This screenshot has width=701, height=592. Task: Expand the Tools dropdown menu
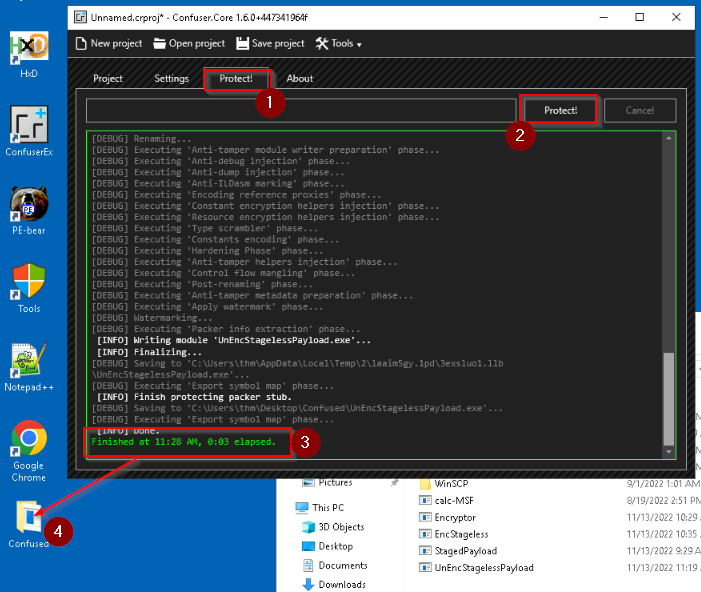(x=339, y=43)
